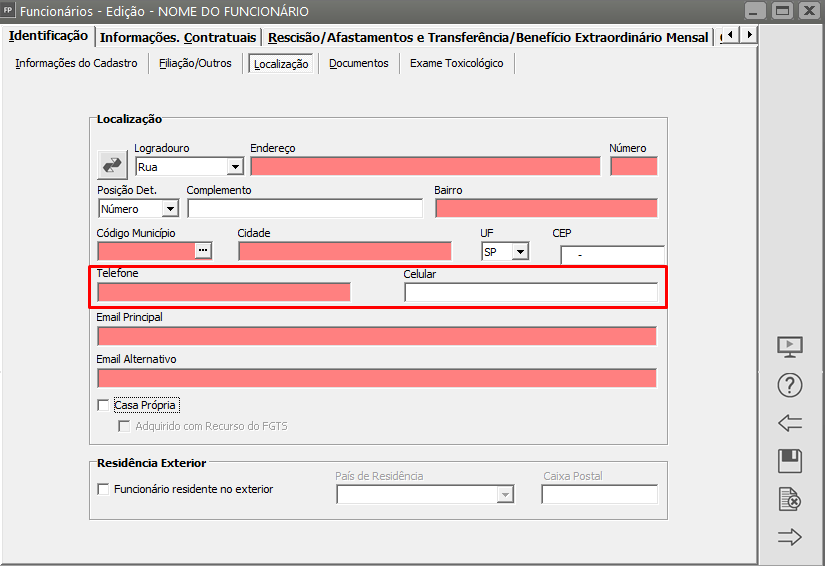Expand the UF state dropdown
The width and height of the screenshot is (825, 566).
pos(520,251)
